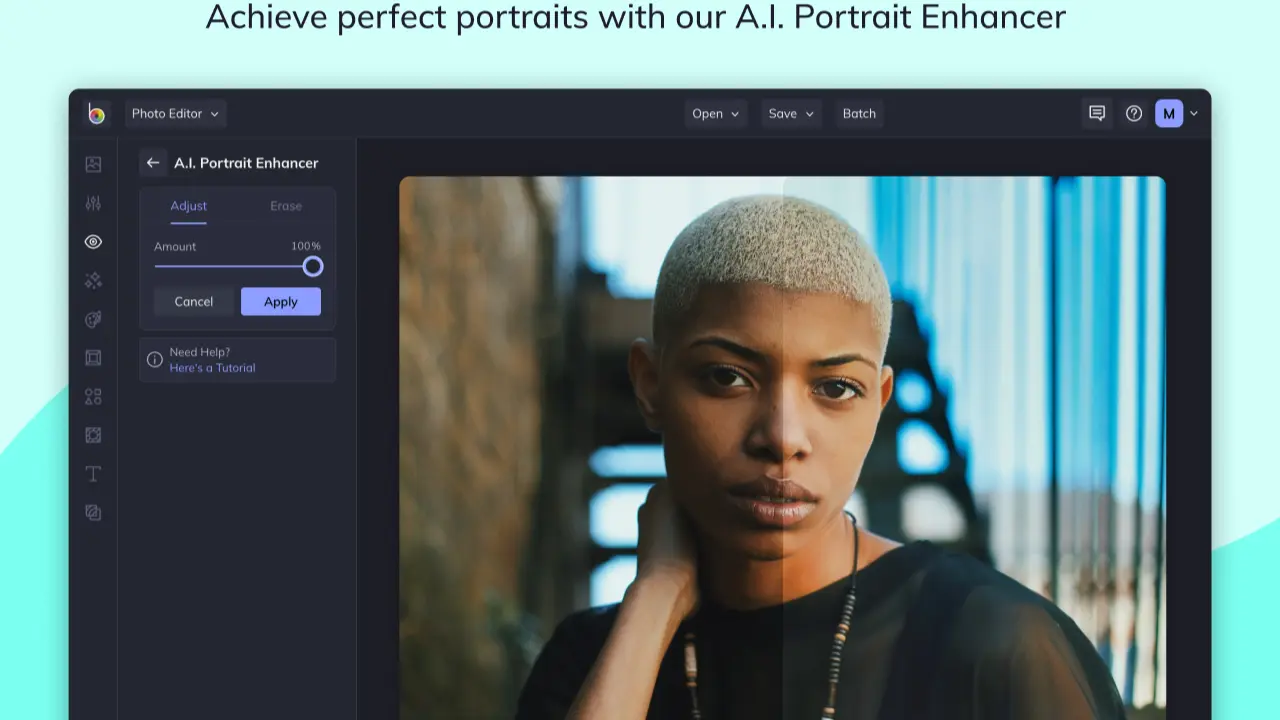Expand the Open dropdown menu

pyautogui.click(x=715, y=114)
